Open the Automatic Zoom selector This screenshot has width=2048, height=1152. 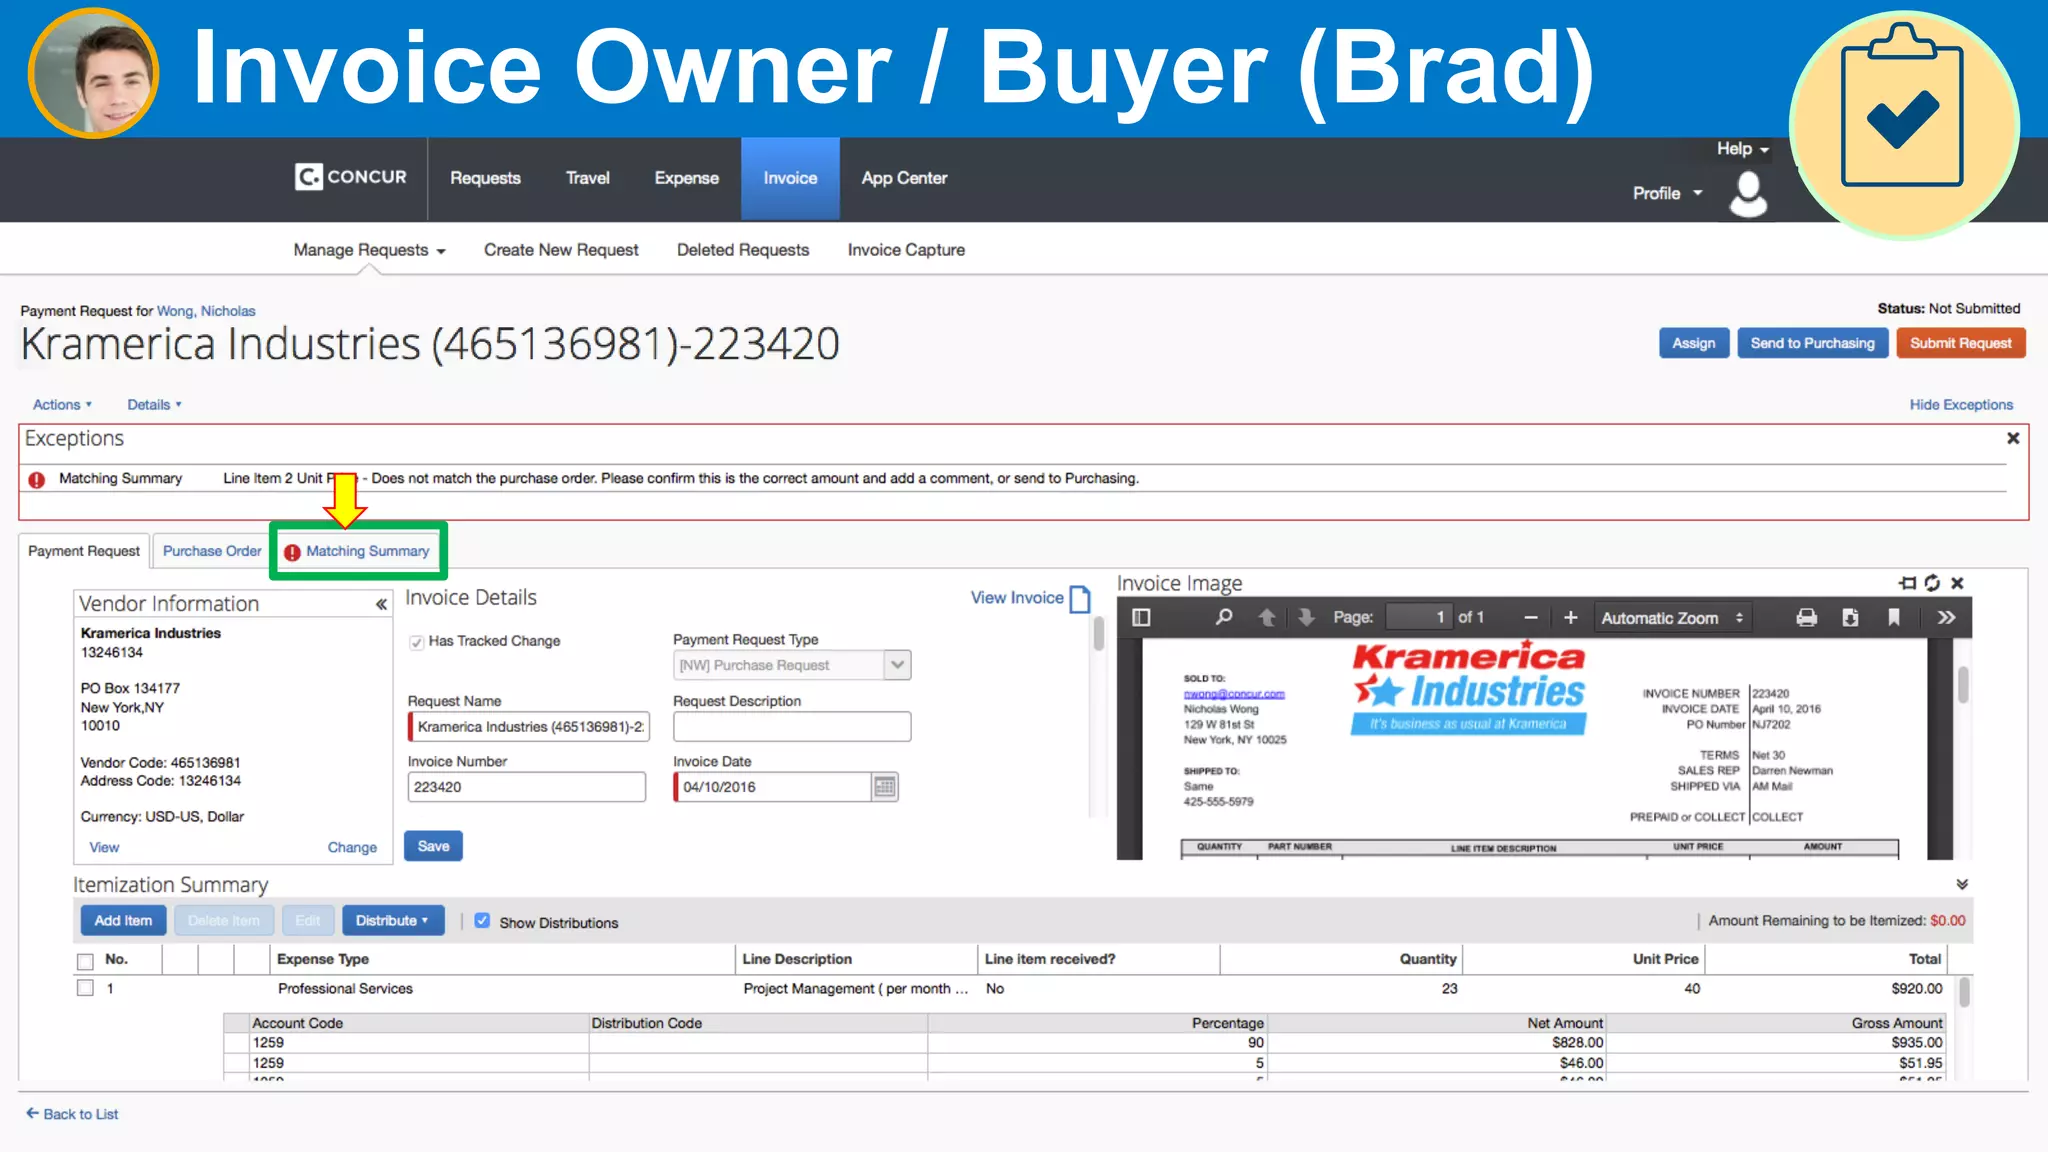click(x=1672, y=618)
